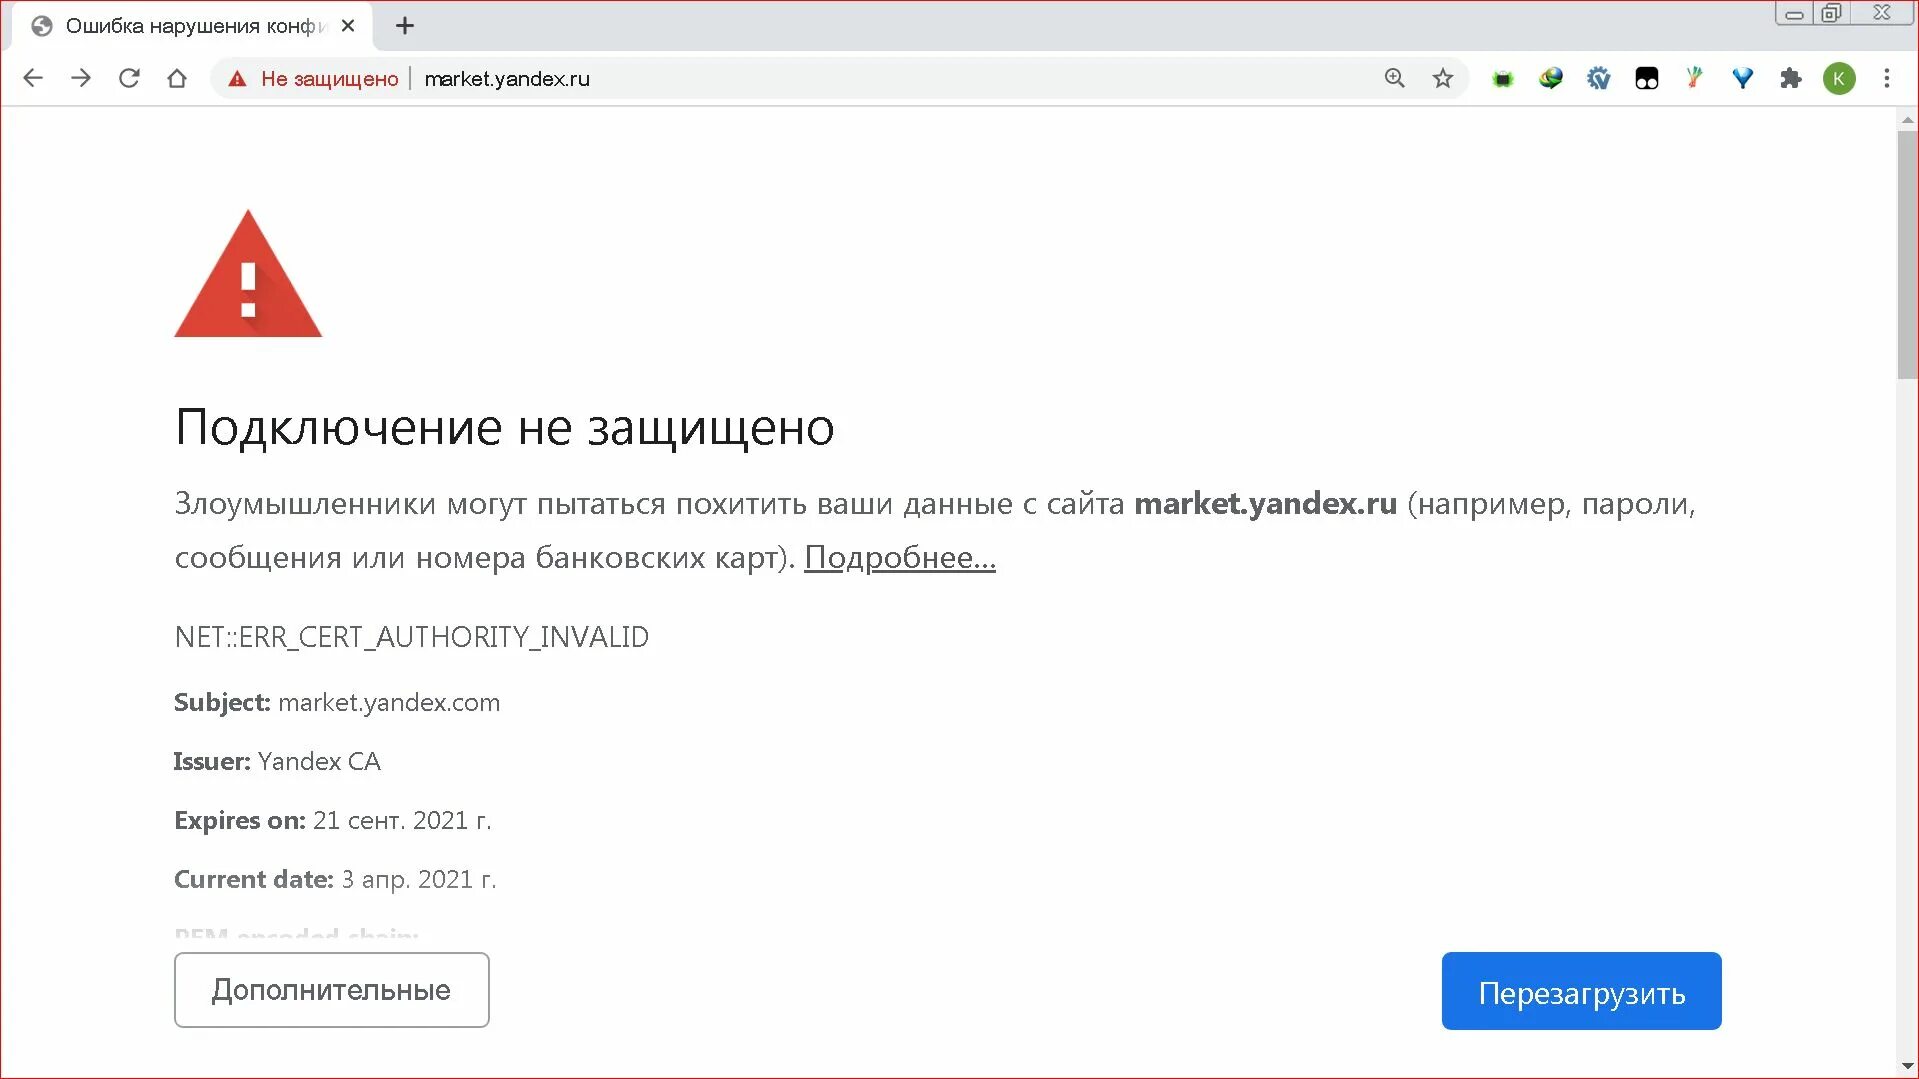Image resolution: width=1919 pixels, height=1079 pixels.
Task: Click bold market.yandex.ru in warning text
Action: point(1265,503)
